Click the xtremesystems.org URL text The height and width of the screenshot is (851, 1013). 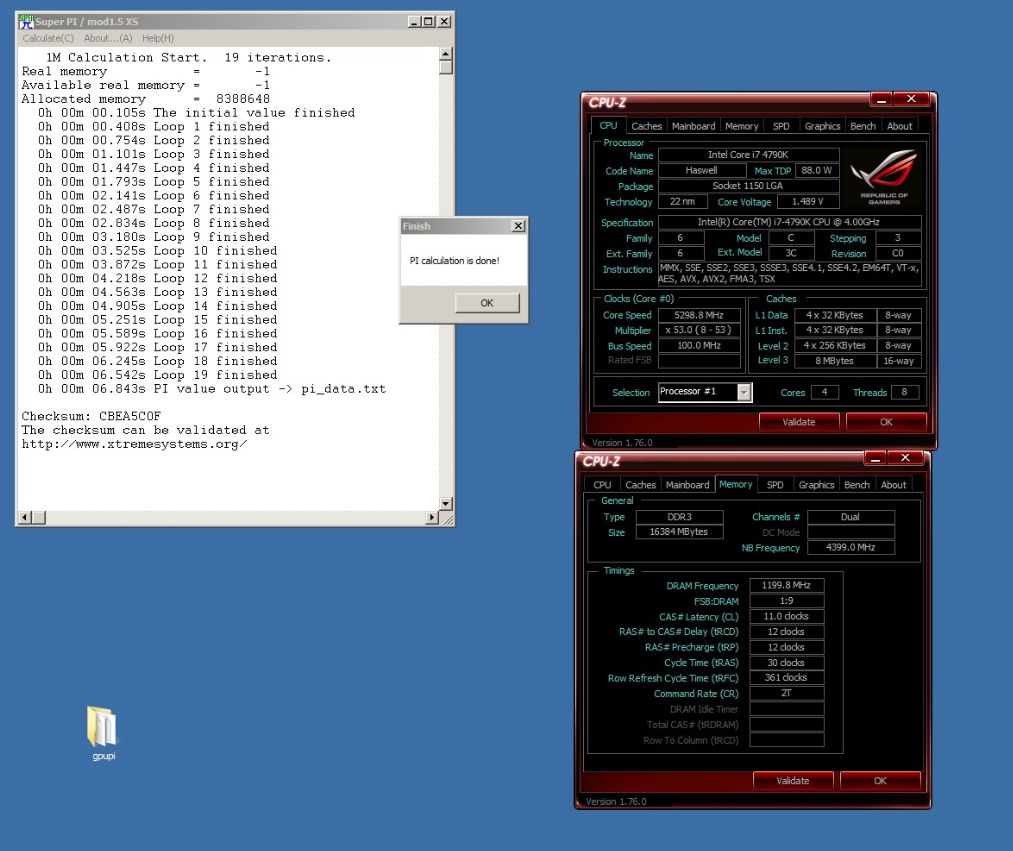134,445
